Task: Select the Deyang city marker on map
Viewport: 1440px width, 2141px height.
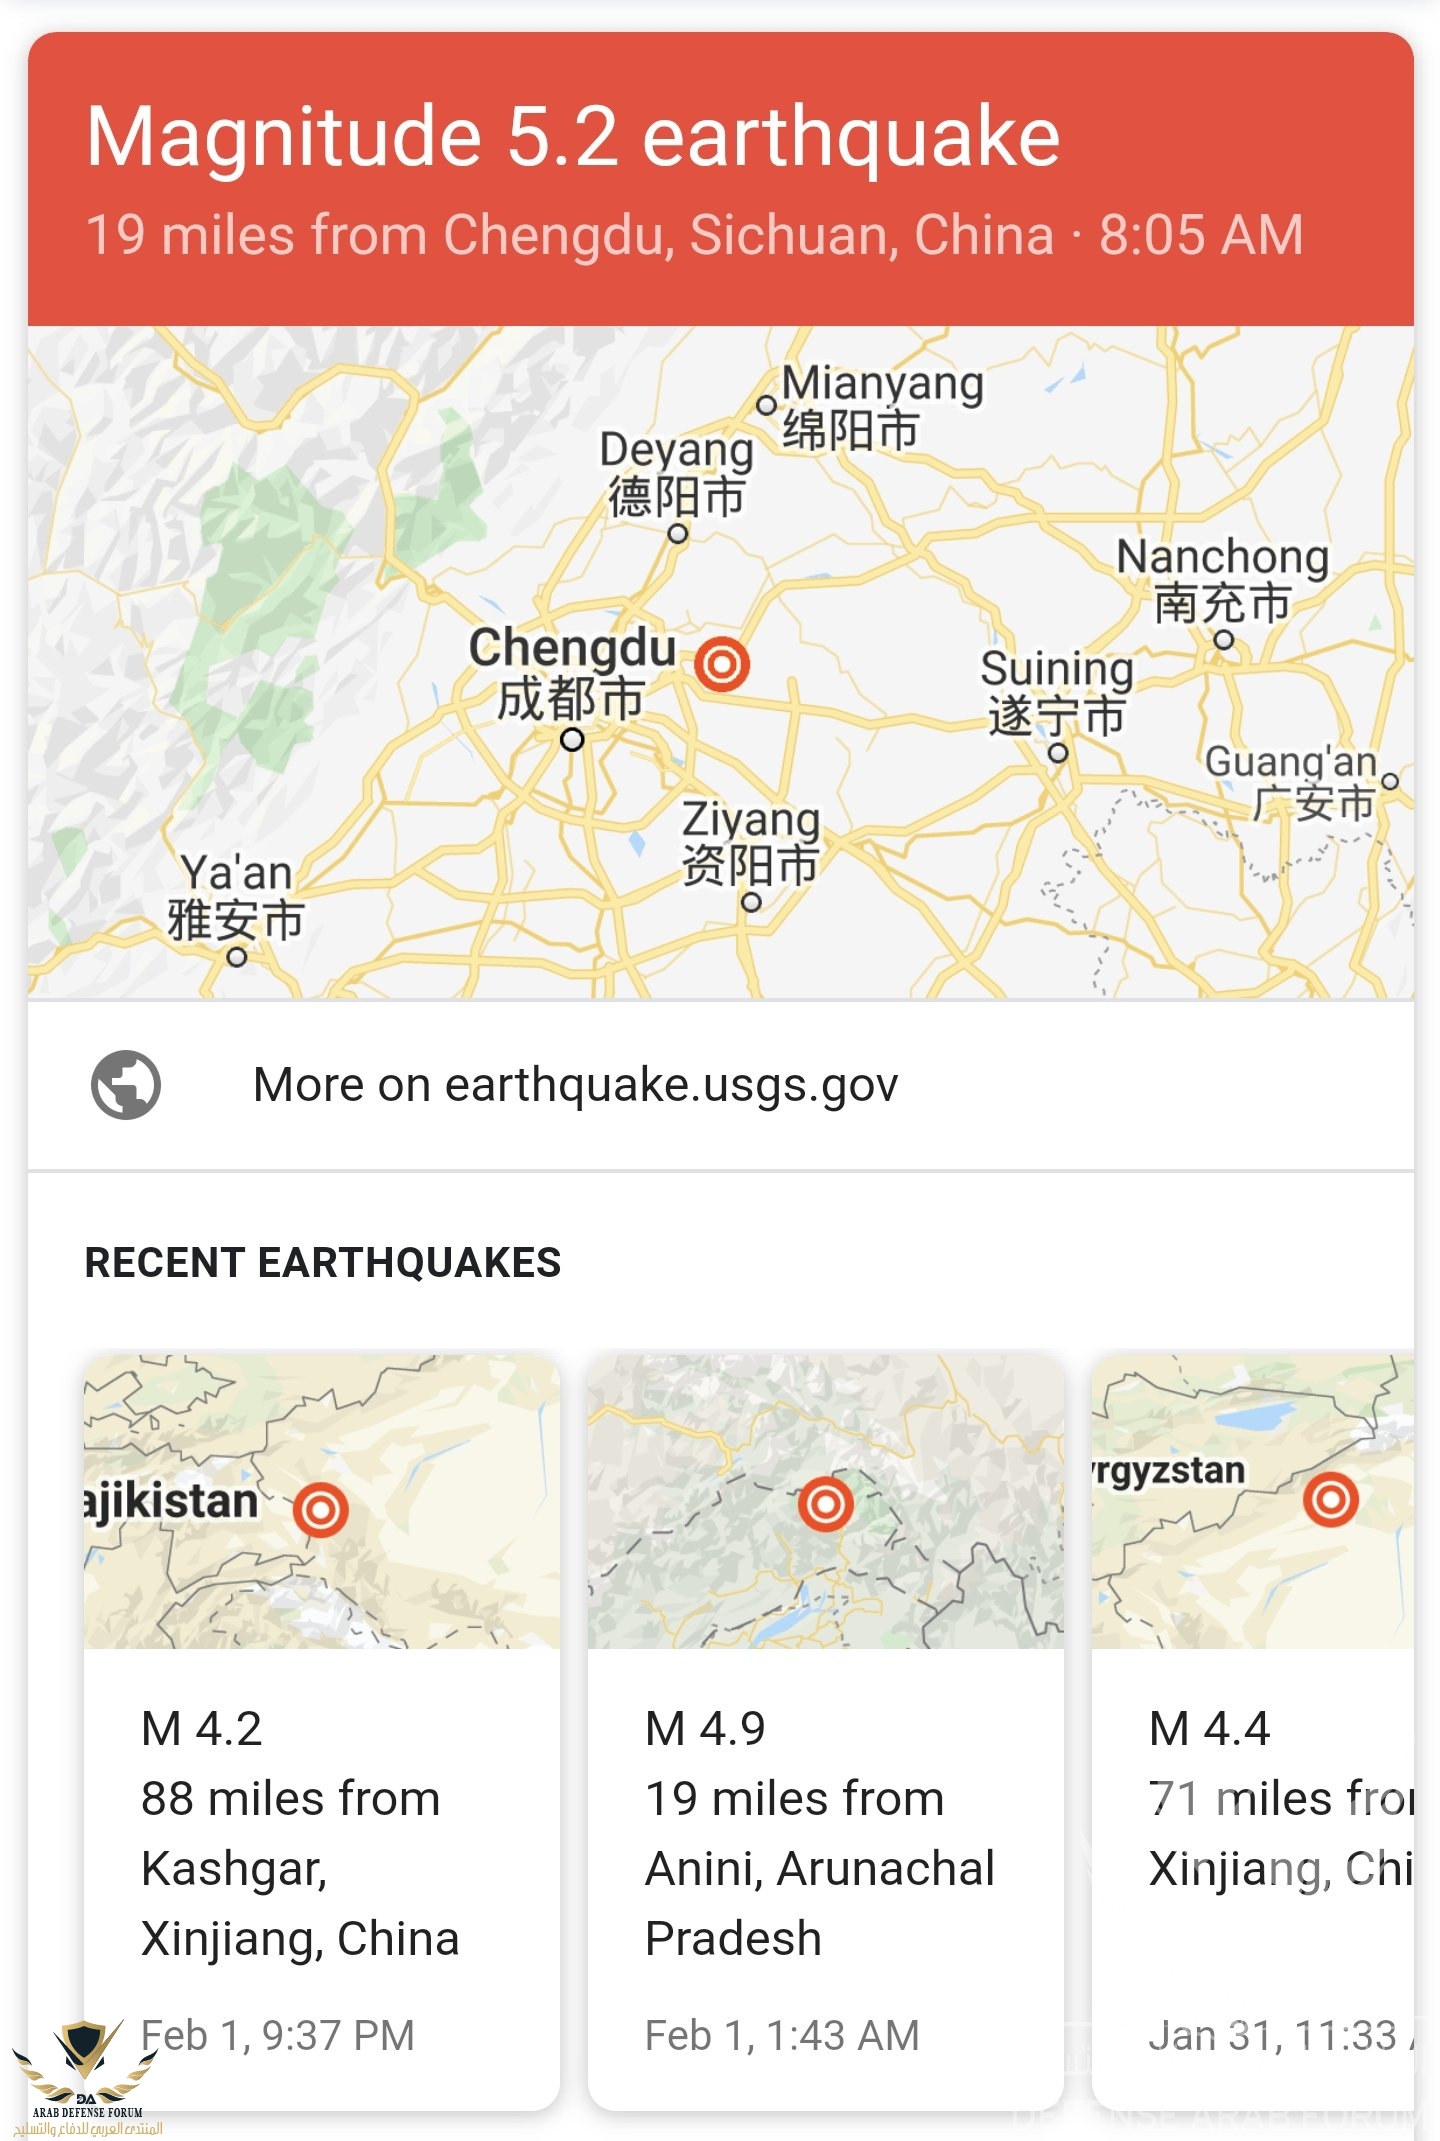Action: click(678, 533)
